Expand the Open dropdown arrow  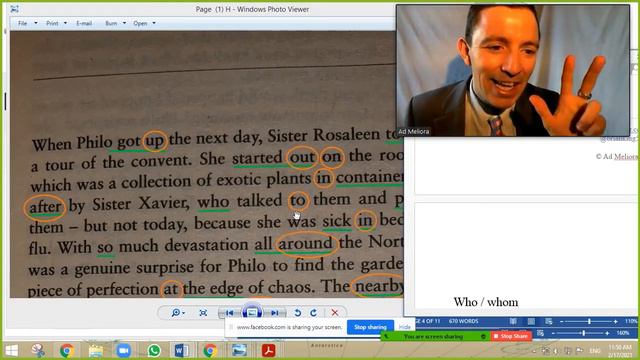tap(154, 23)
